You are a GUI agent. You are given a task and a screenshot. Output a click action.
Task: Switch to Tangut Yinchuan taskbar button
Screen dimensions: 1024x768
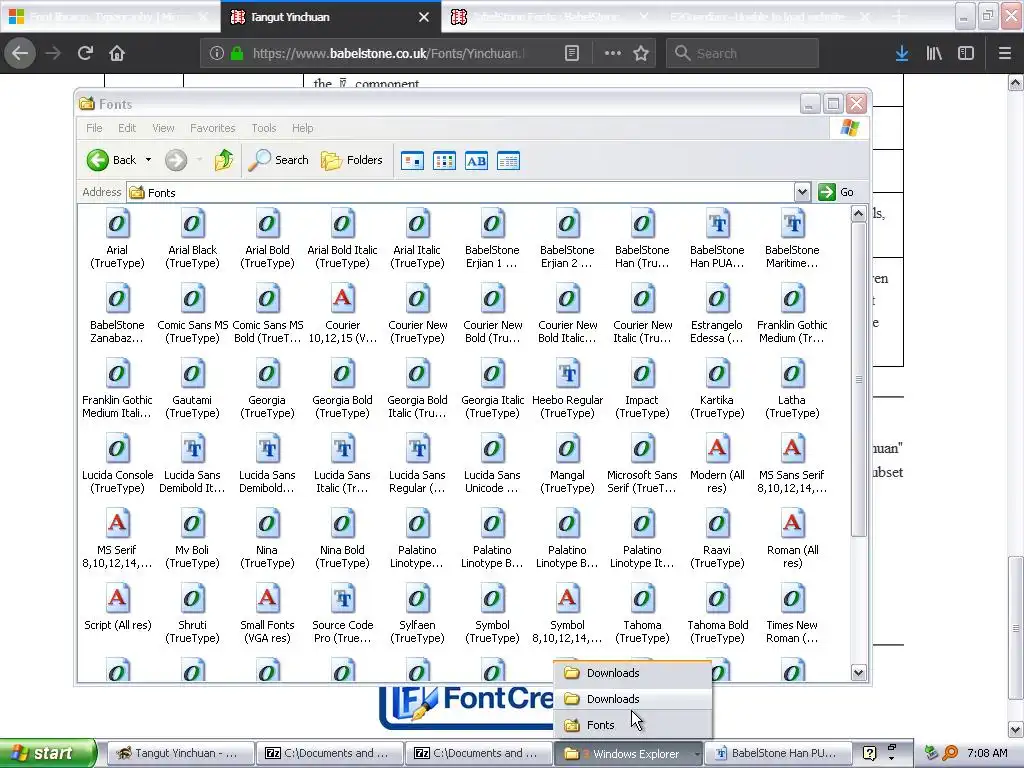(179, 753)
